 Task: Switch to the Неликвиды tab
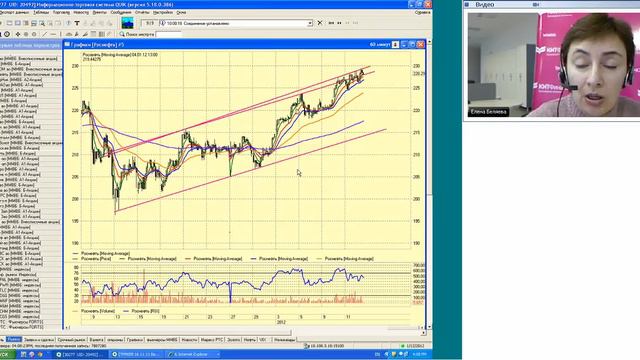[284, 340]
